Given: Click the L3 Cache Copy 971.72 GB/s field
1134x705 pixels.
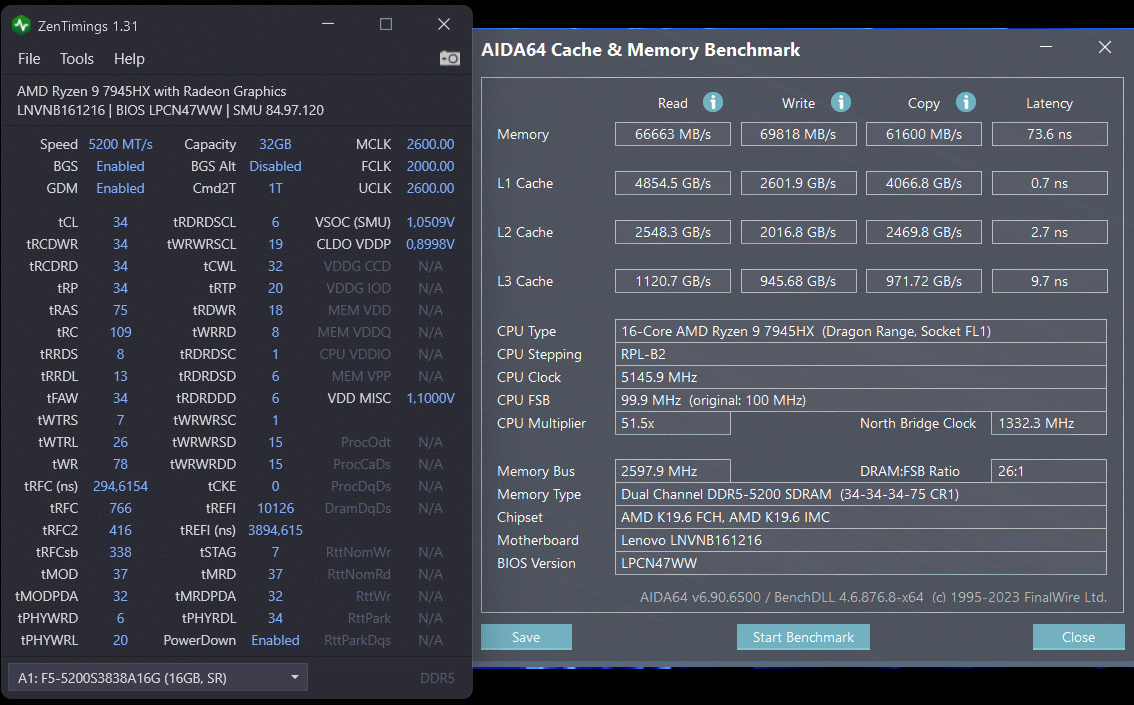Looking at the screenshot, I should (924, 281).
